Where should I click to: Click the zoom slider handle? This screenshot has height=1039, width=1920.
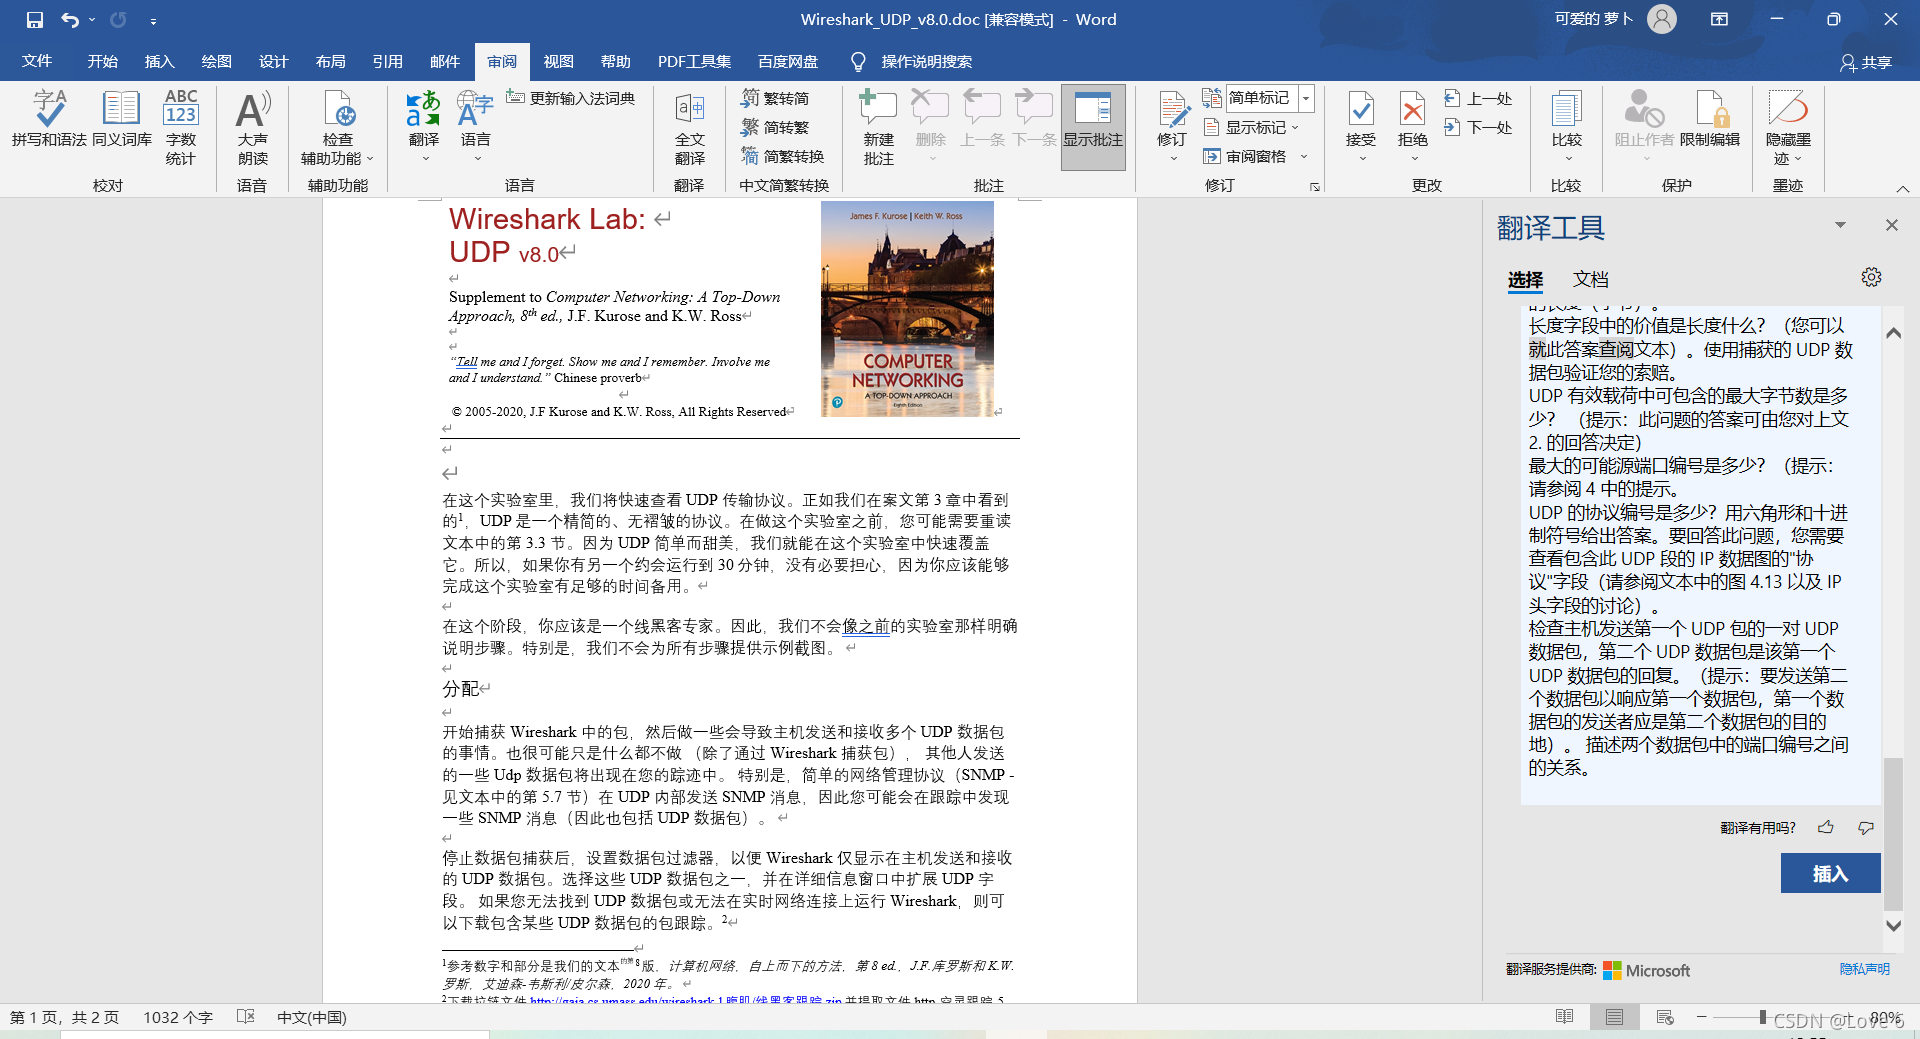click(1762, 1017)
